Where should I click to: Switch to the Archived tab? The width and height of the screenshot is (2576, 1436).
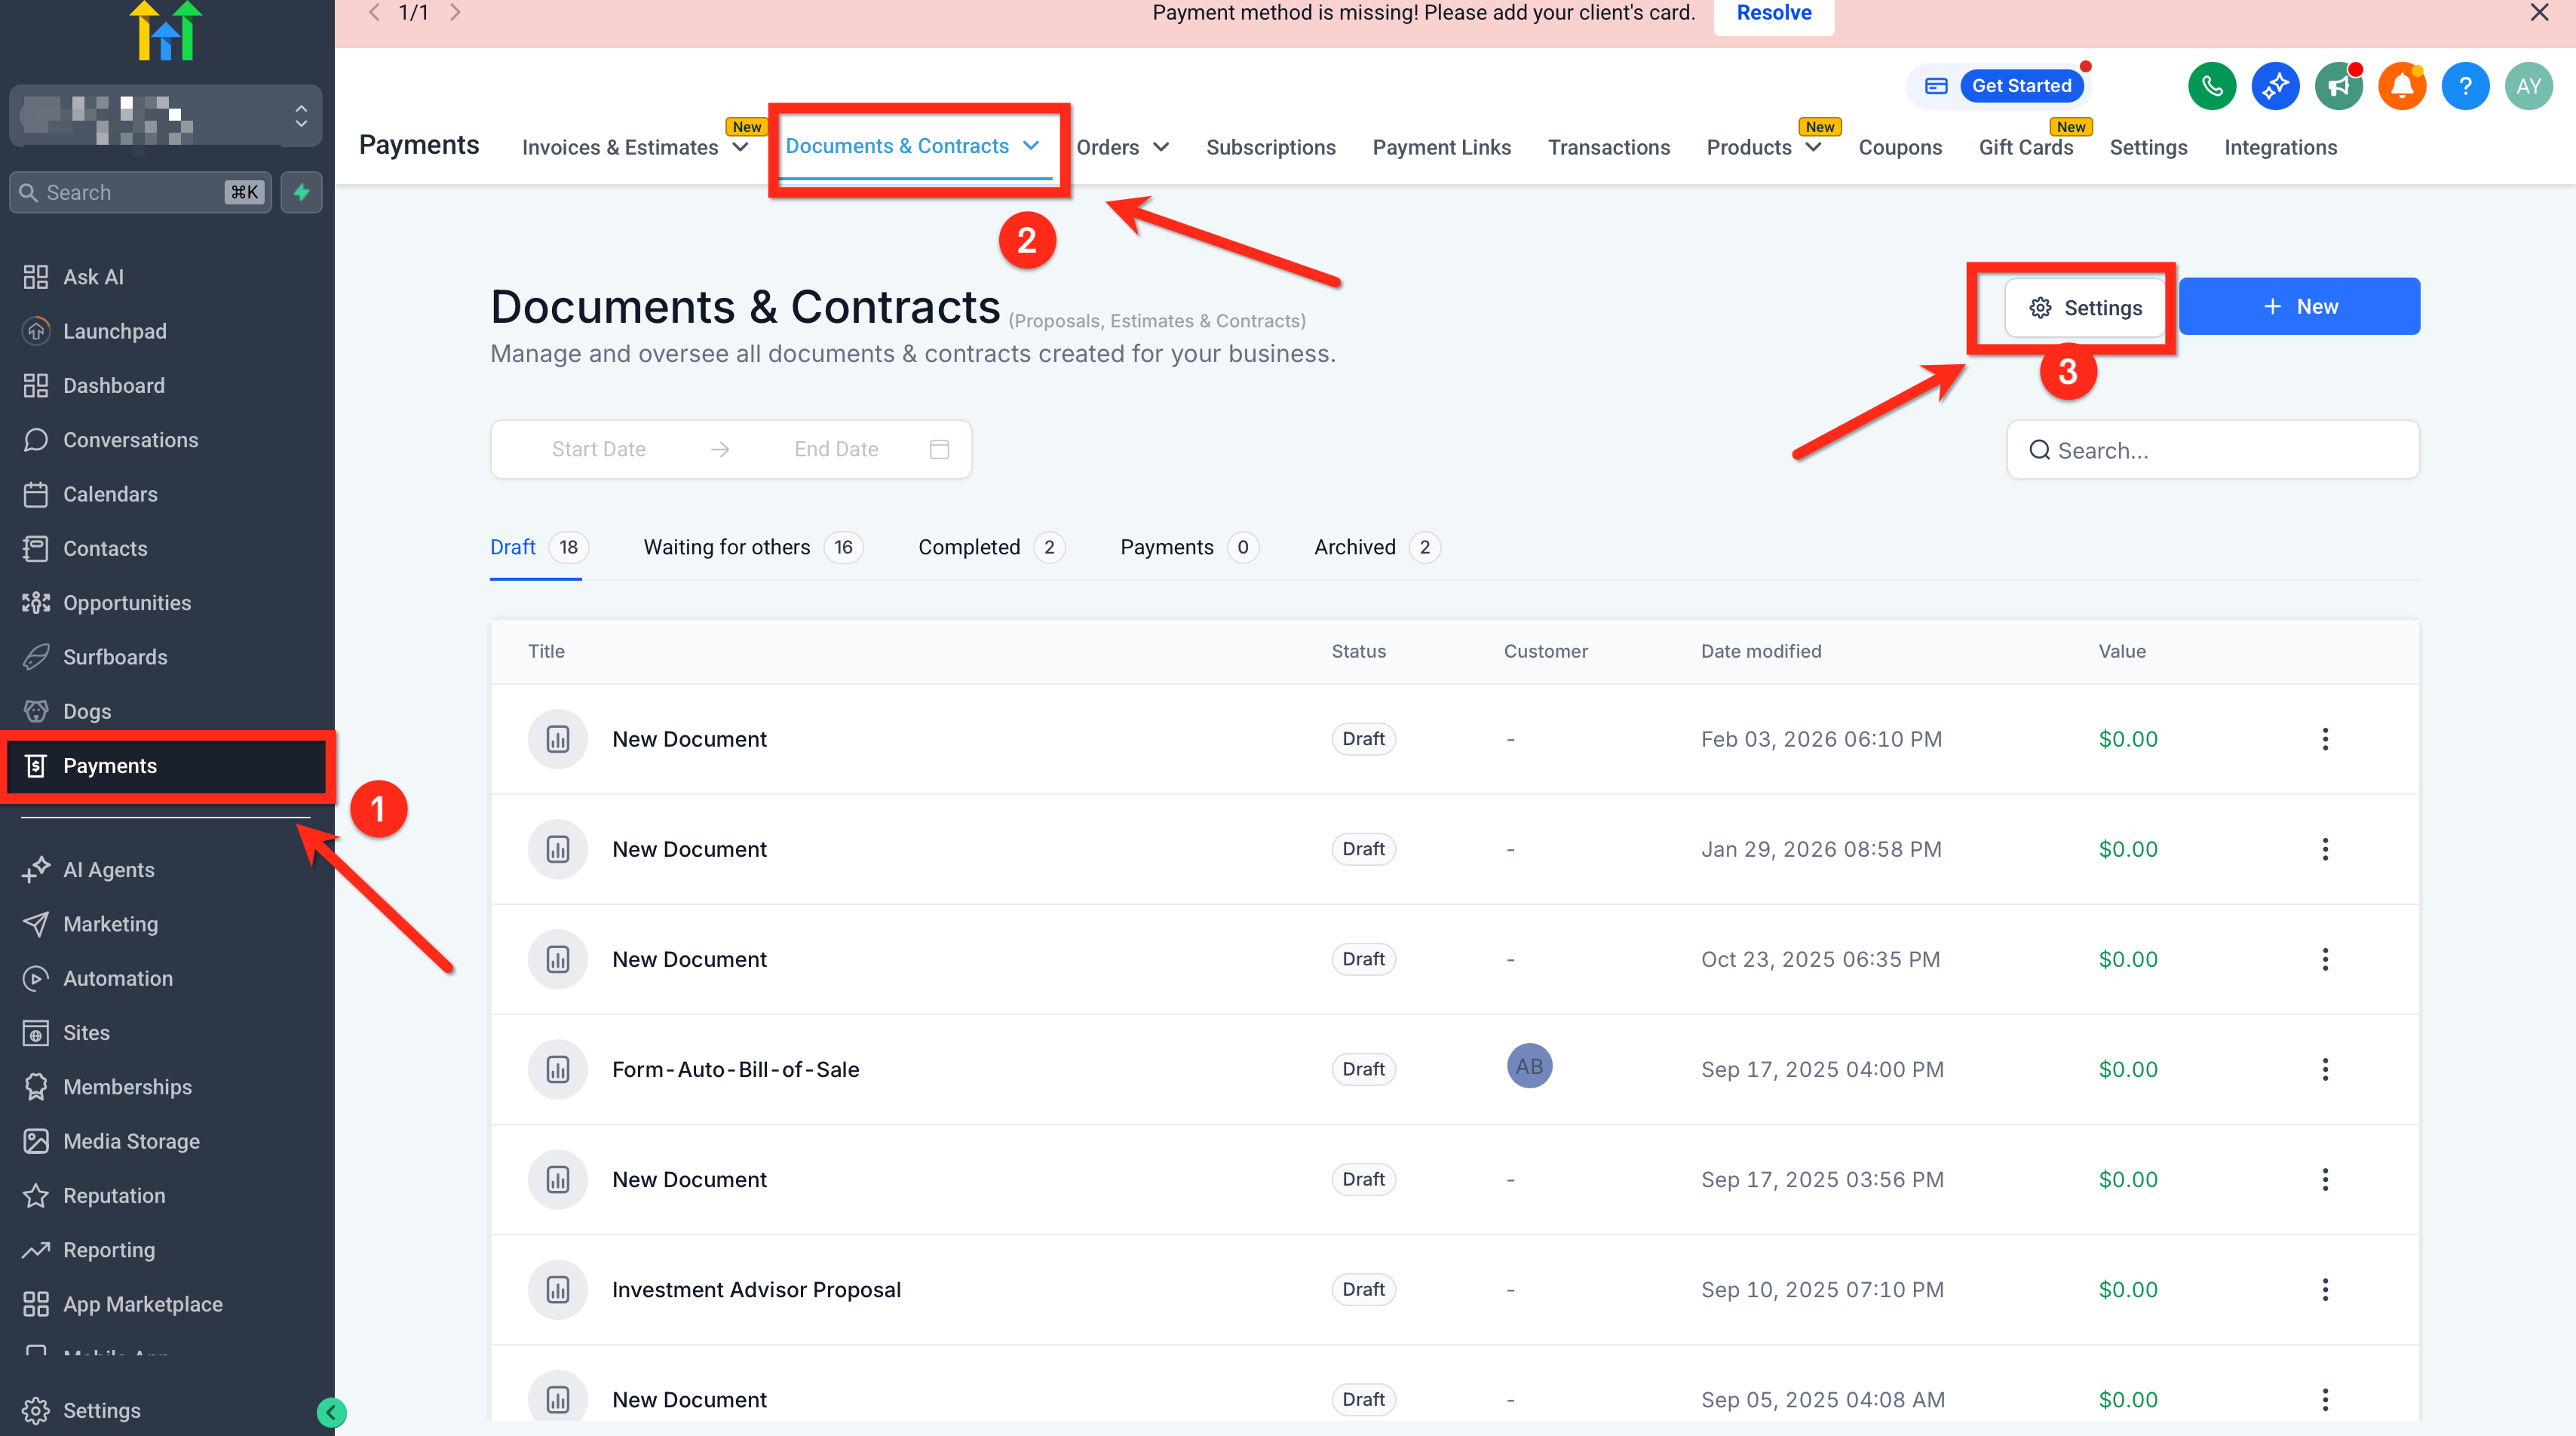click(1355, 547)
